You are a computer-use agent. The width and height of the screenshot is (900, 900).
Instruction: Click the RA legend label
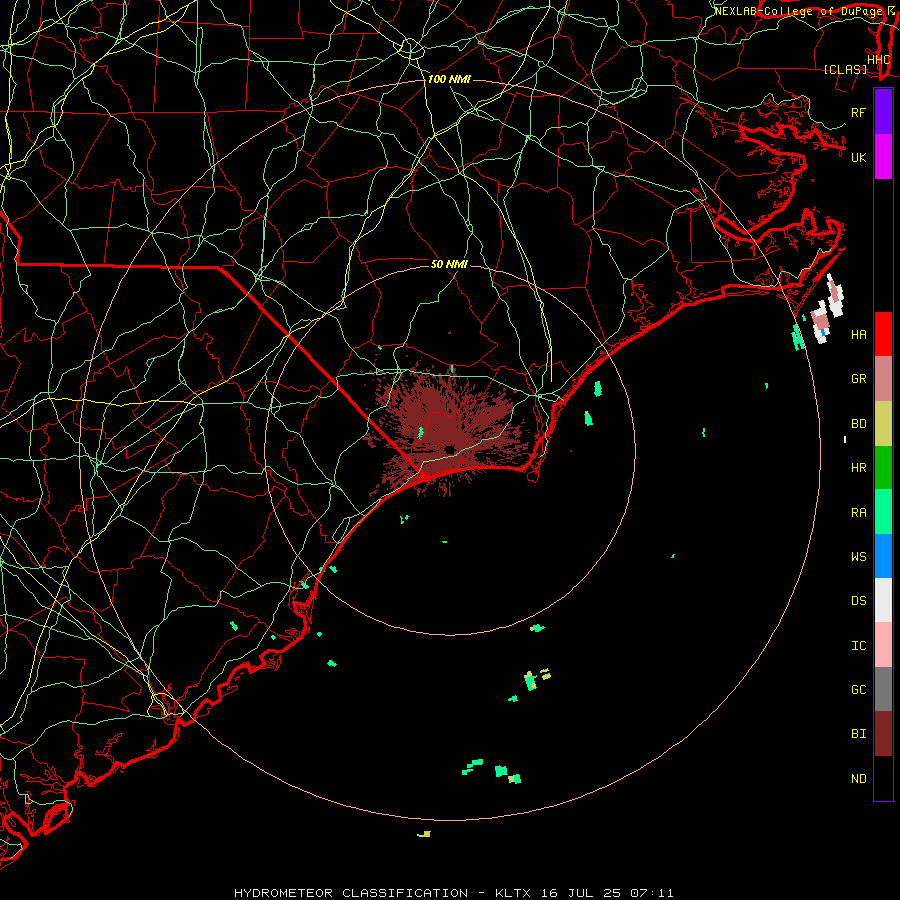point(858,513)
